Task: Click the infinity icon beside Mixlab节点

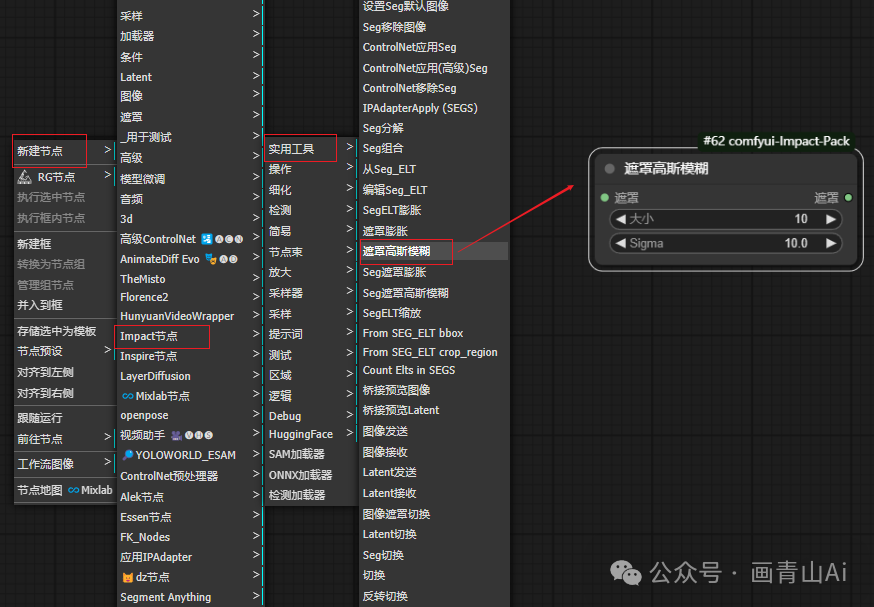Action: (x=128, y=396)
